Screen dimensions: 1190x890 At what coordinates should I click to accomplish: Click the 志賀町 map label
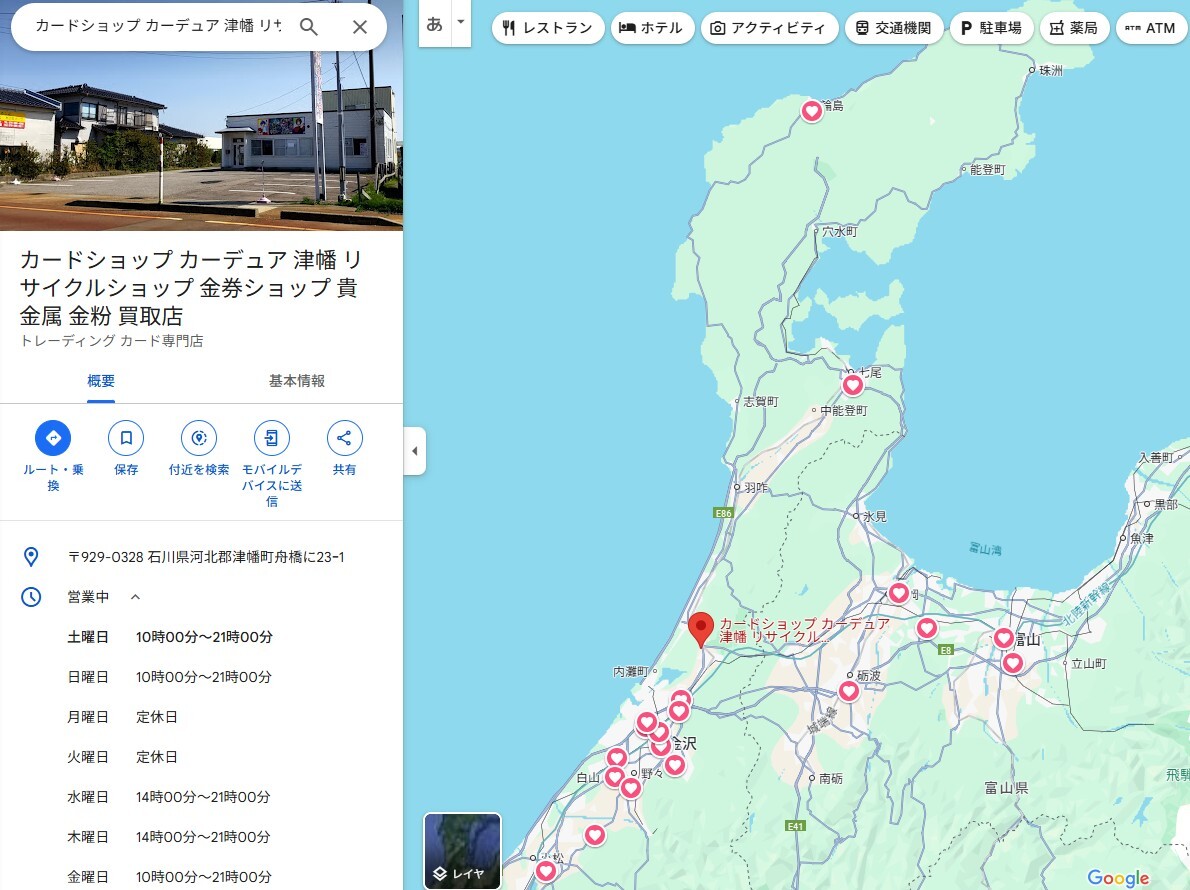pos(760,401)
